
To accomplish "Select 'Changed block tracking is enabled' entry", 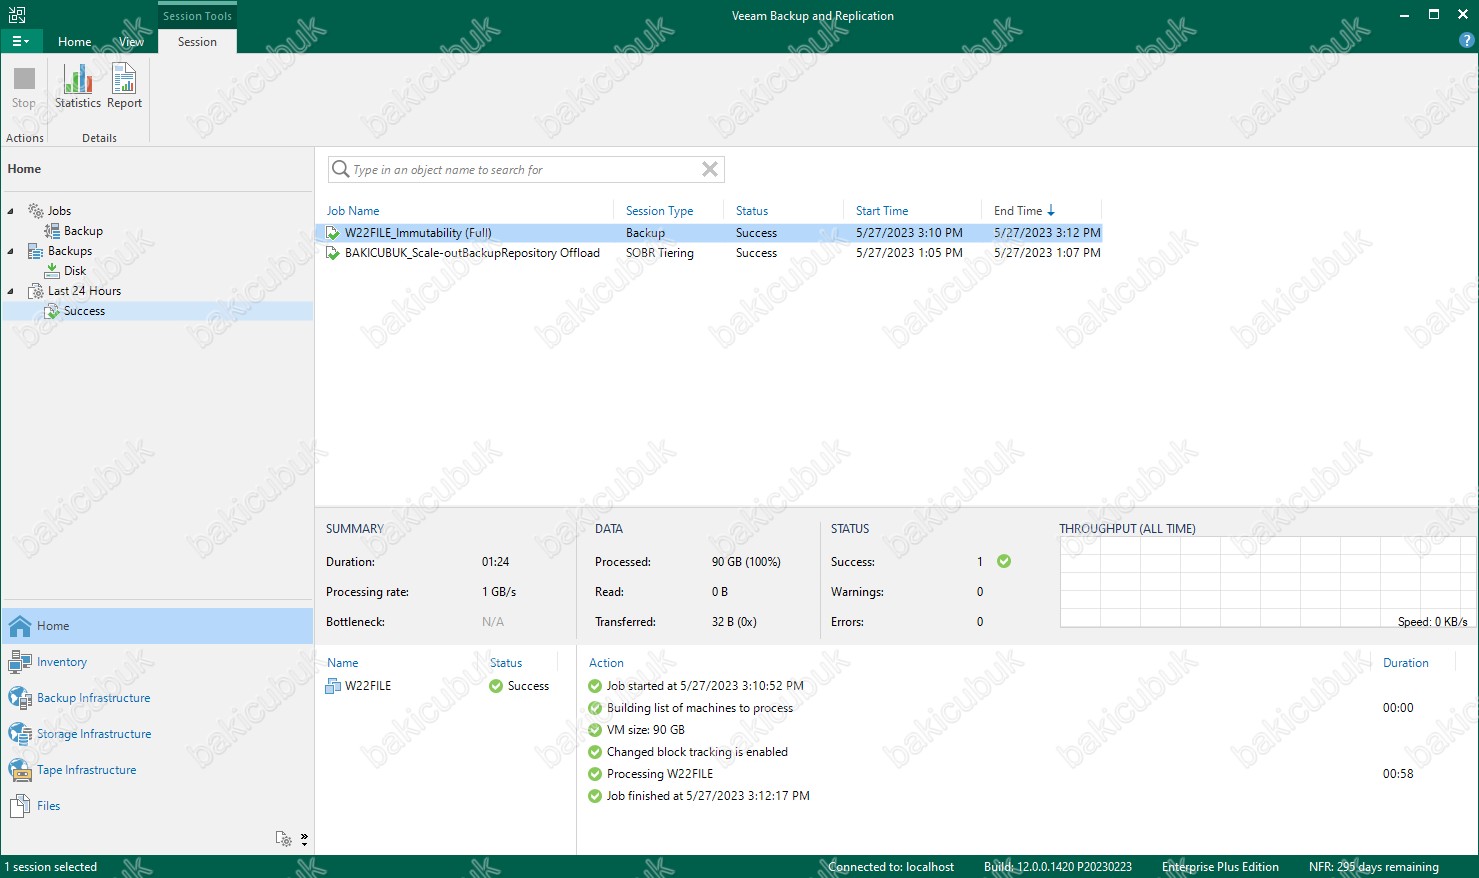I will click(697, 752).
